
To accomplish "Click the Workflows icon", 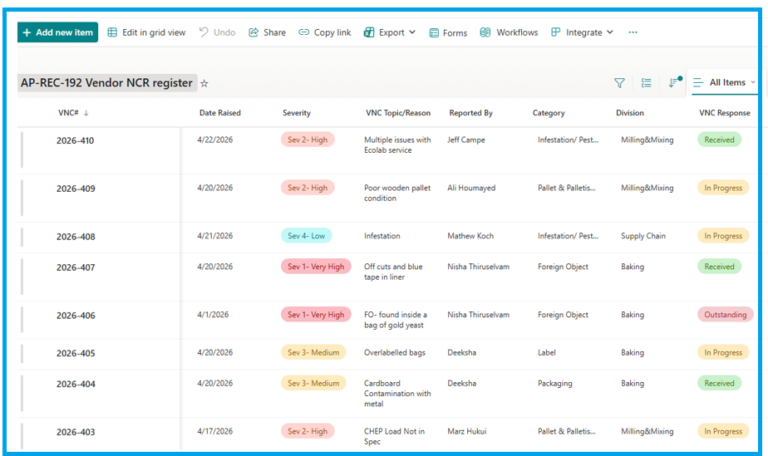I will [x=485, y=32].
